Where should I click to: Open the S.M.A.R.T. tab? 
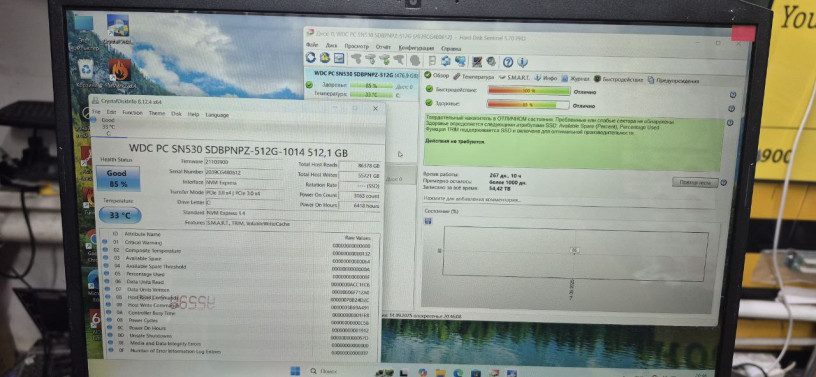(x=514, y=78)
